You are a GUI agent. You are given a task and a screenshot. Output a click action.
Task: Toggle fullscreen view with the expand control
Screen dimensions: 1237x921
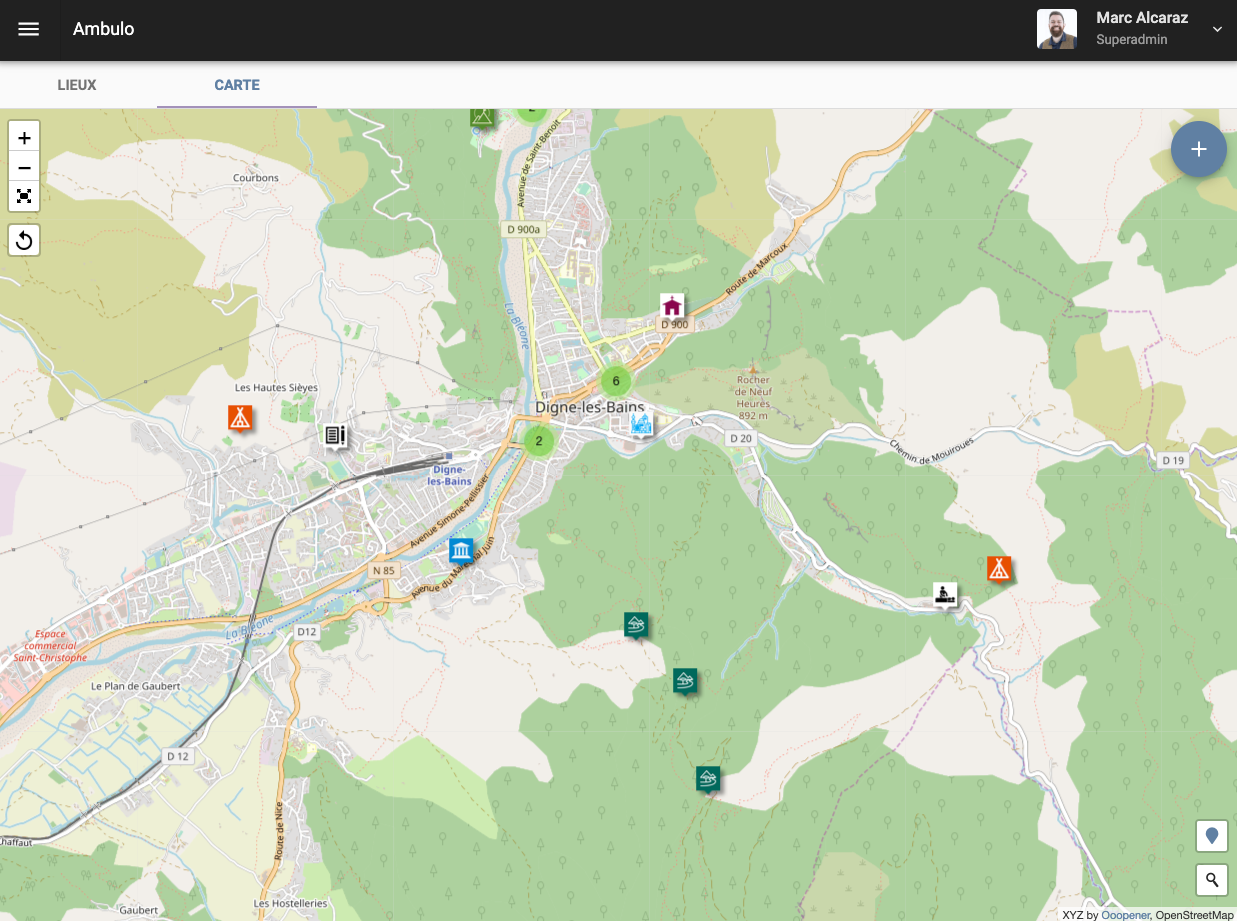coord(24,197)
